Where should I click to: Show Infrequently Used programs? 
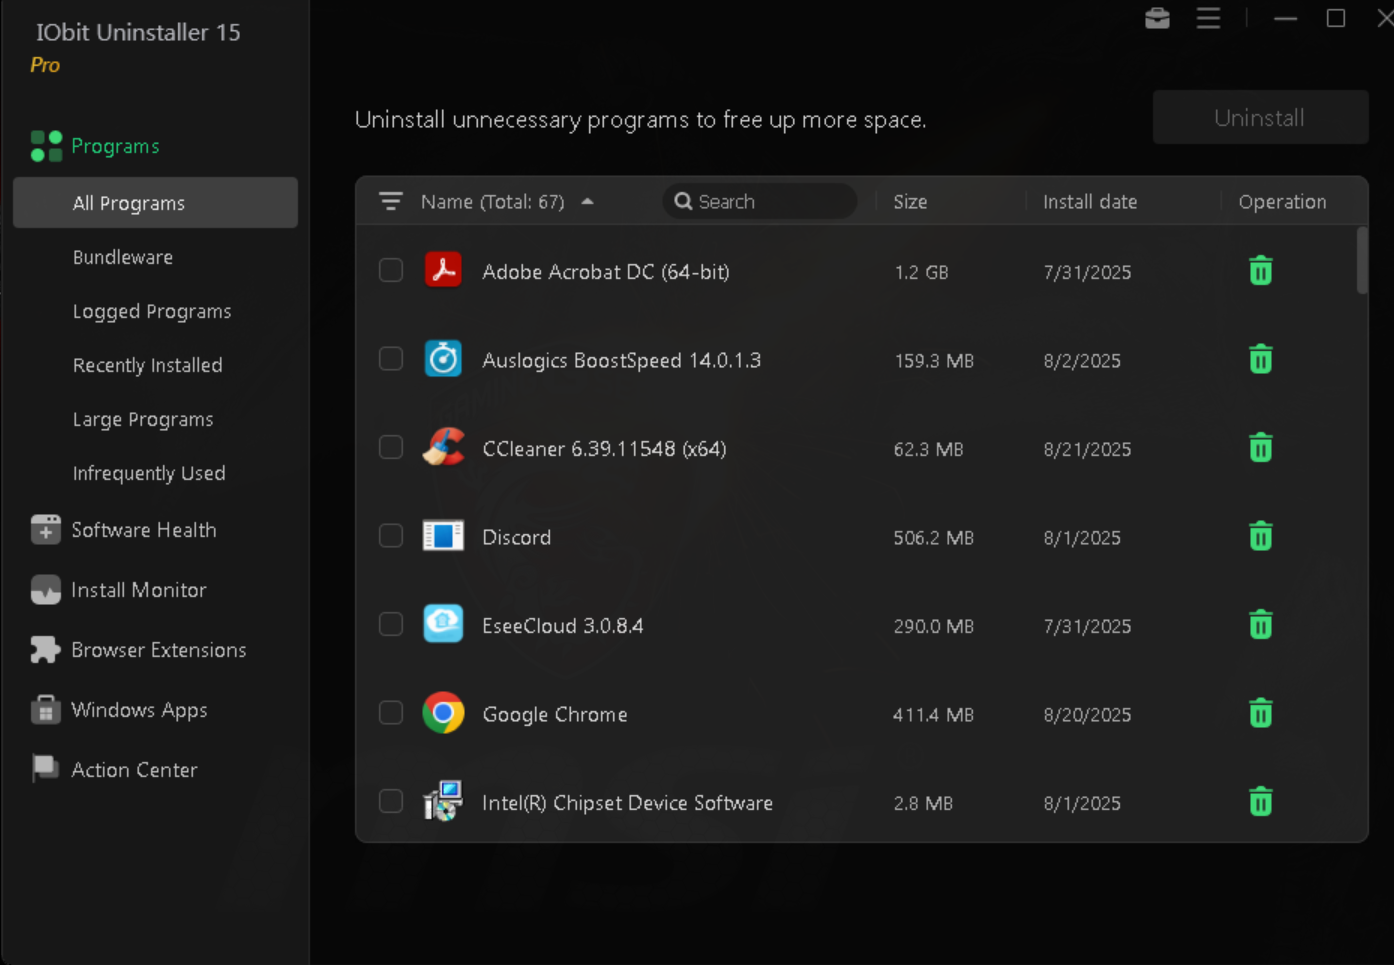149,473
